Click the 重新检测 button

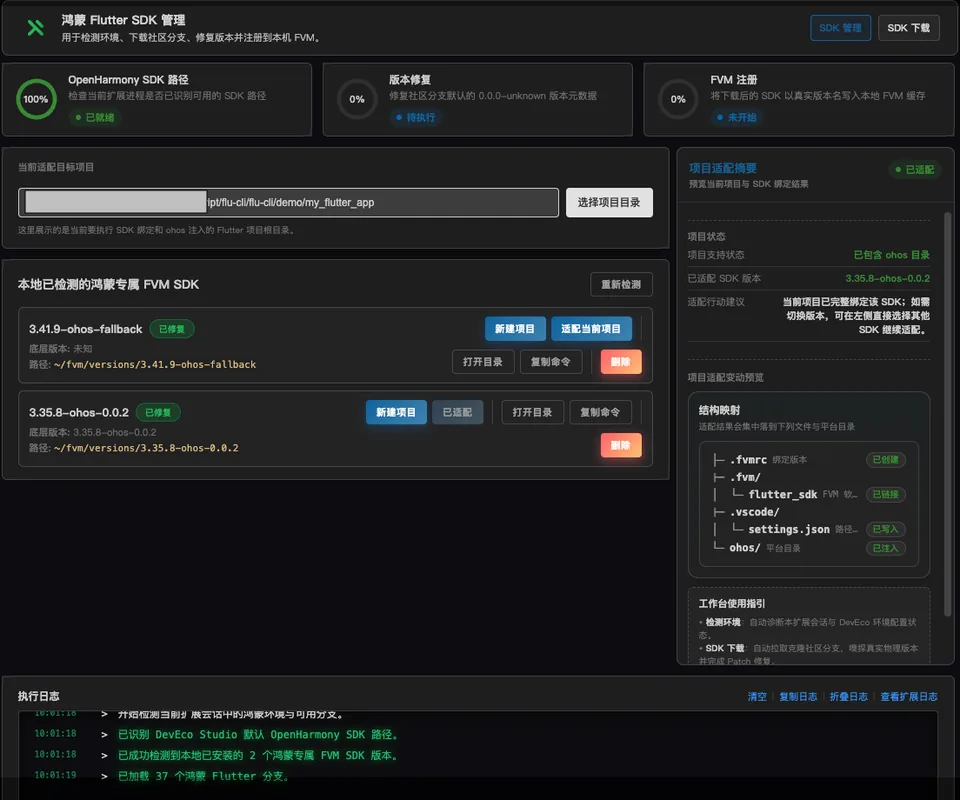coord(621,285)
